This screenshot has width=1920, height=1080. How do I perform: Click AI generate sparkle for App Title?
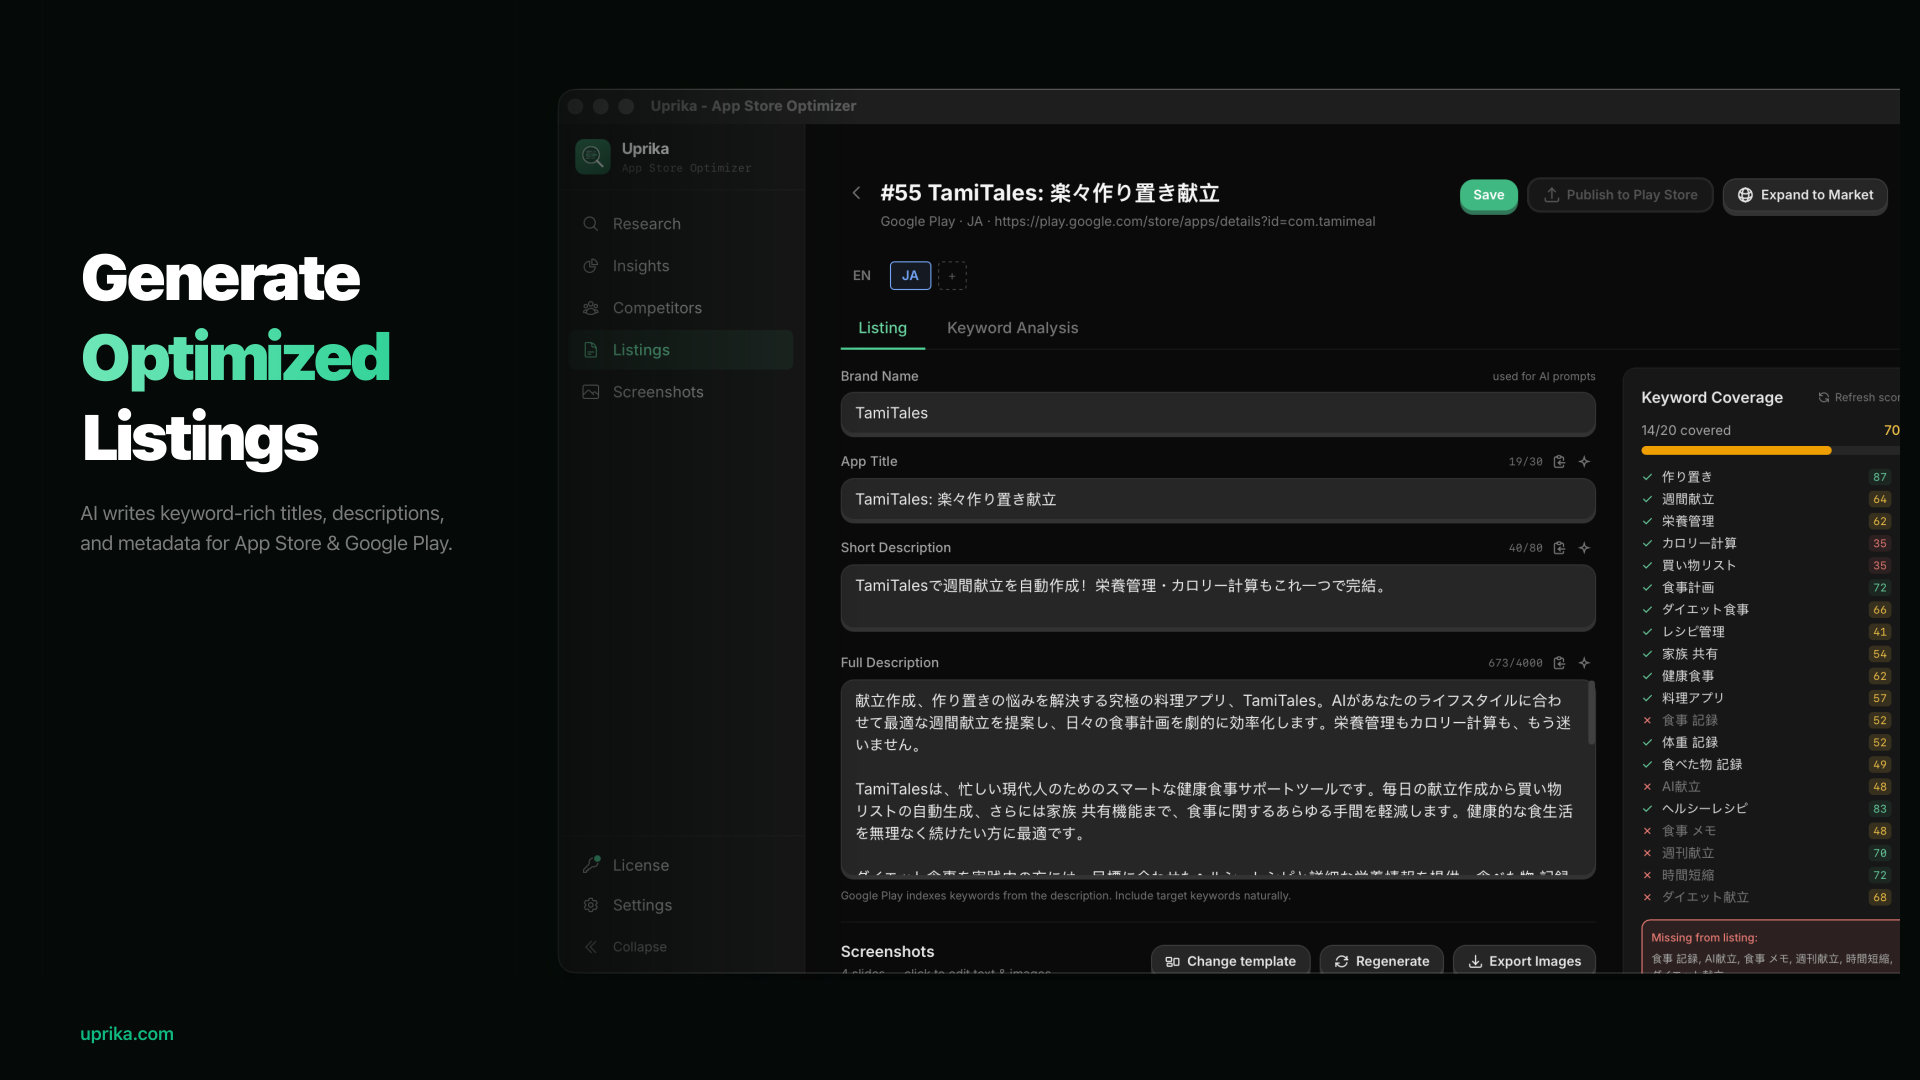point(1584,461)
